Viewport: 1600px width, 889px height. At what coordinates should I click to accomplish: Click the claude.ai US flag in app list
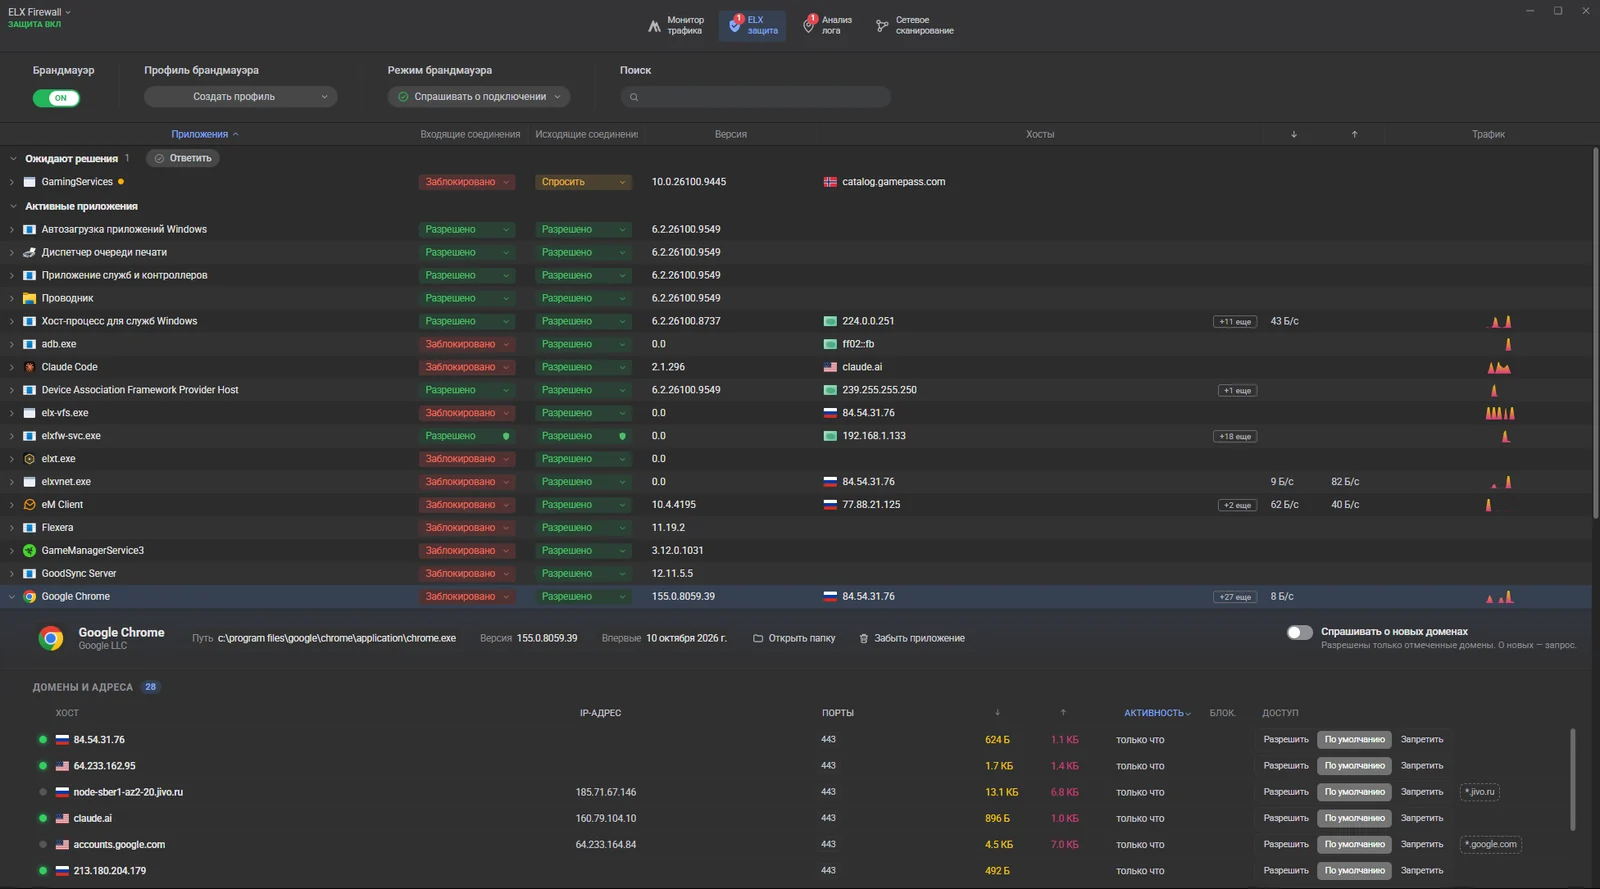pos(830,367)
